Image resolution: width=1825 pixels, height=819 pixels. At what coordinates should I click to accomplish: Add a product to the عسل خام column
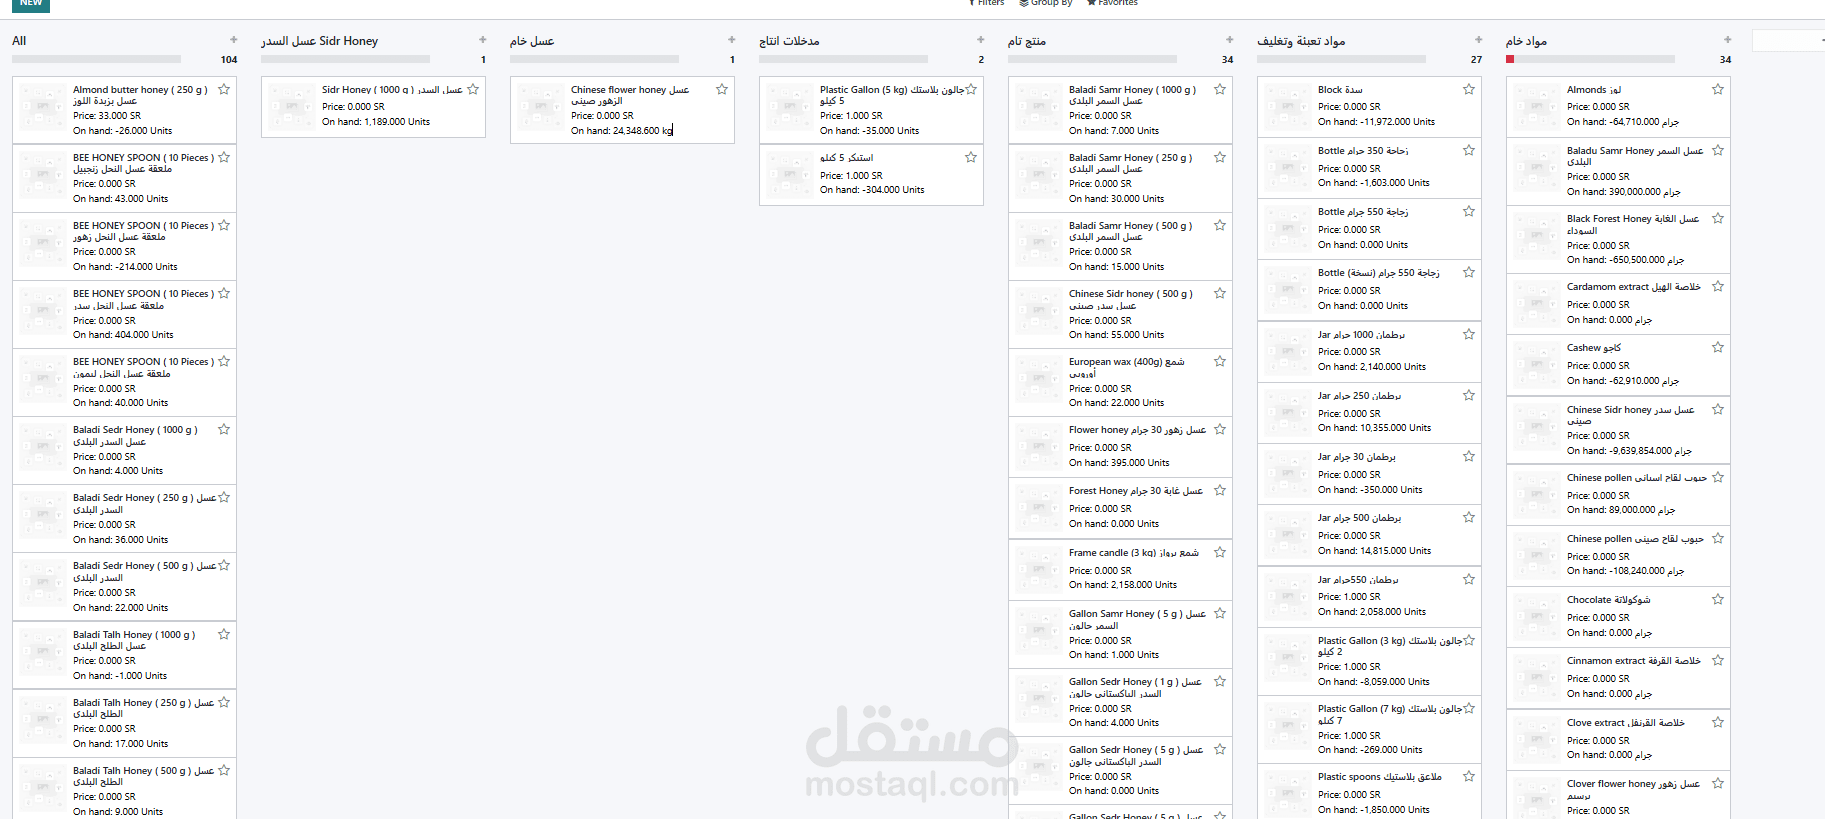[x=732, y=40]
